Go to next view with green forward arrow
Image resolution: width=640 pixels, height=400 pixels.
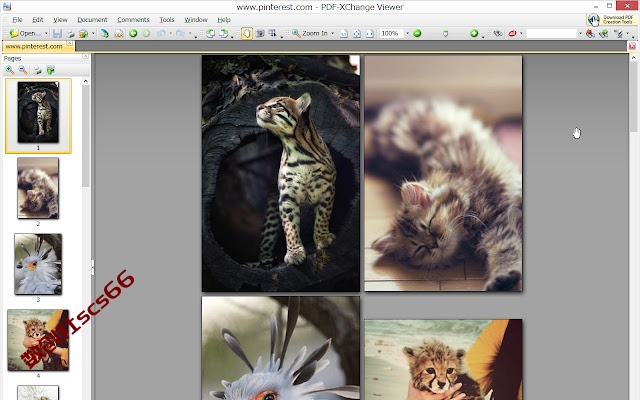(146, 33)
